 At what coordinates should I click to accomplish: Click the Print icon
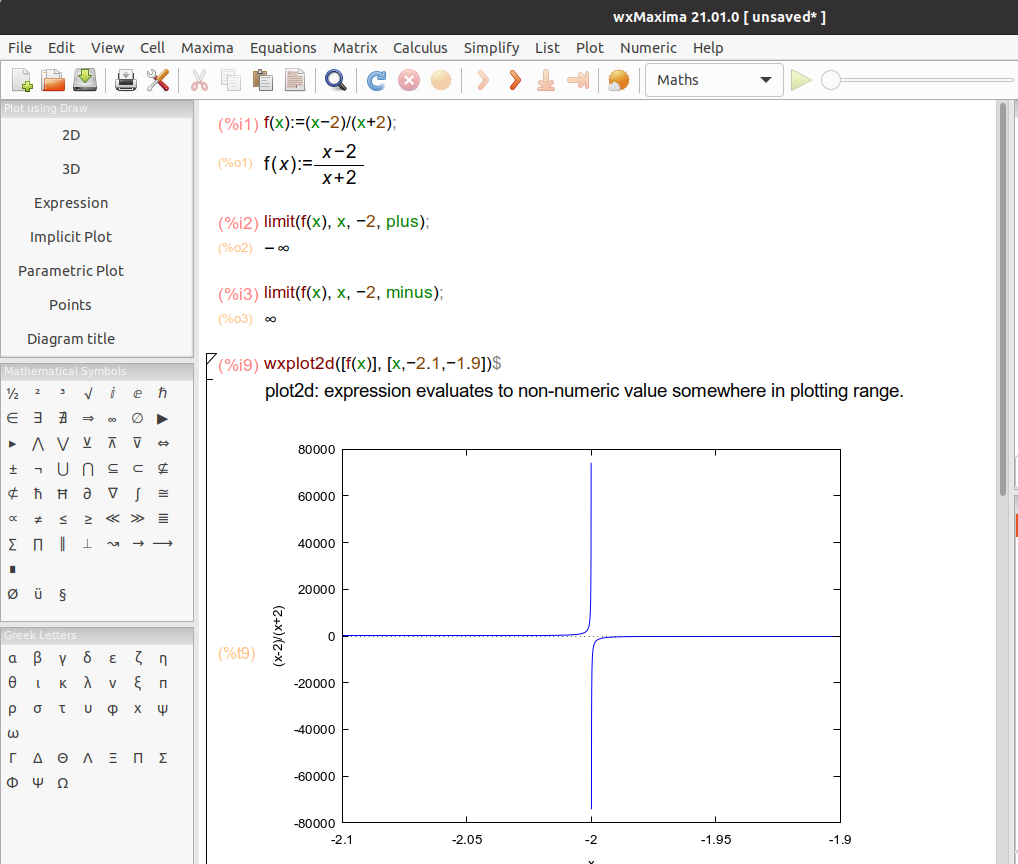coord(125,80)
